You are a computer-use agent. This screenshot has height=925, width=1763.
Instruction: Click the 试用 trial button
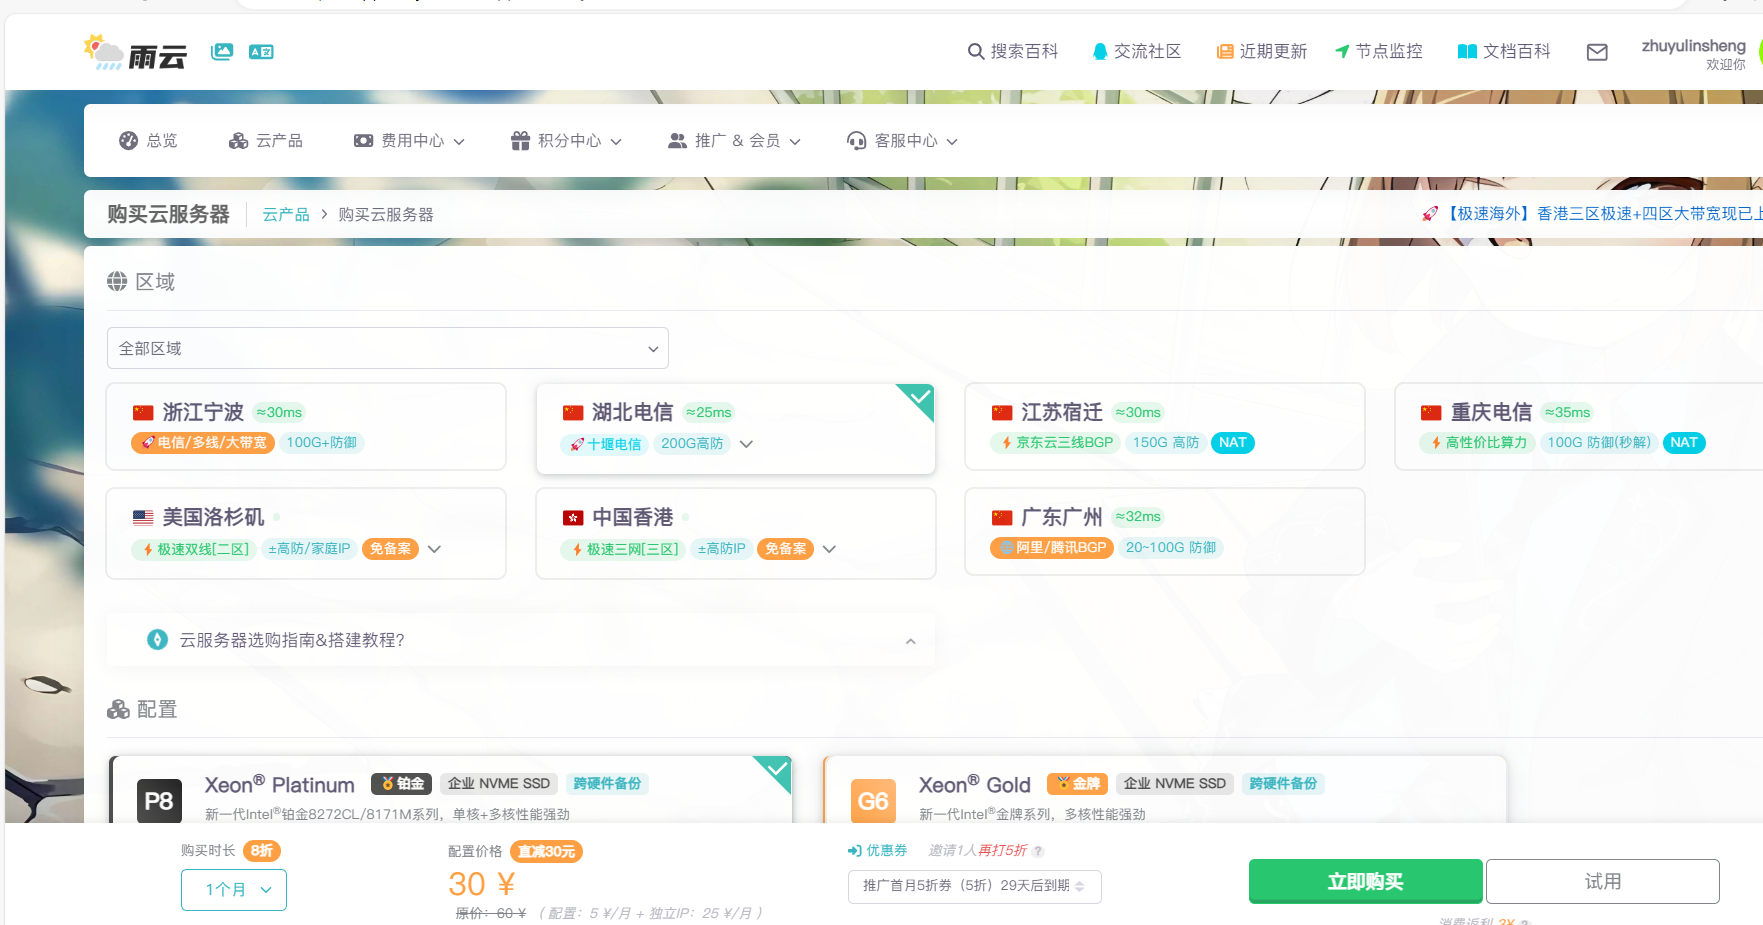[1602, 881]
